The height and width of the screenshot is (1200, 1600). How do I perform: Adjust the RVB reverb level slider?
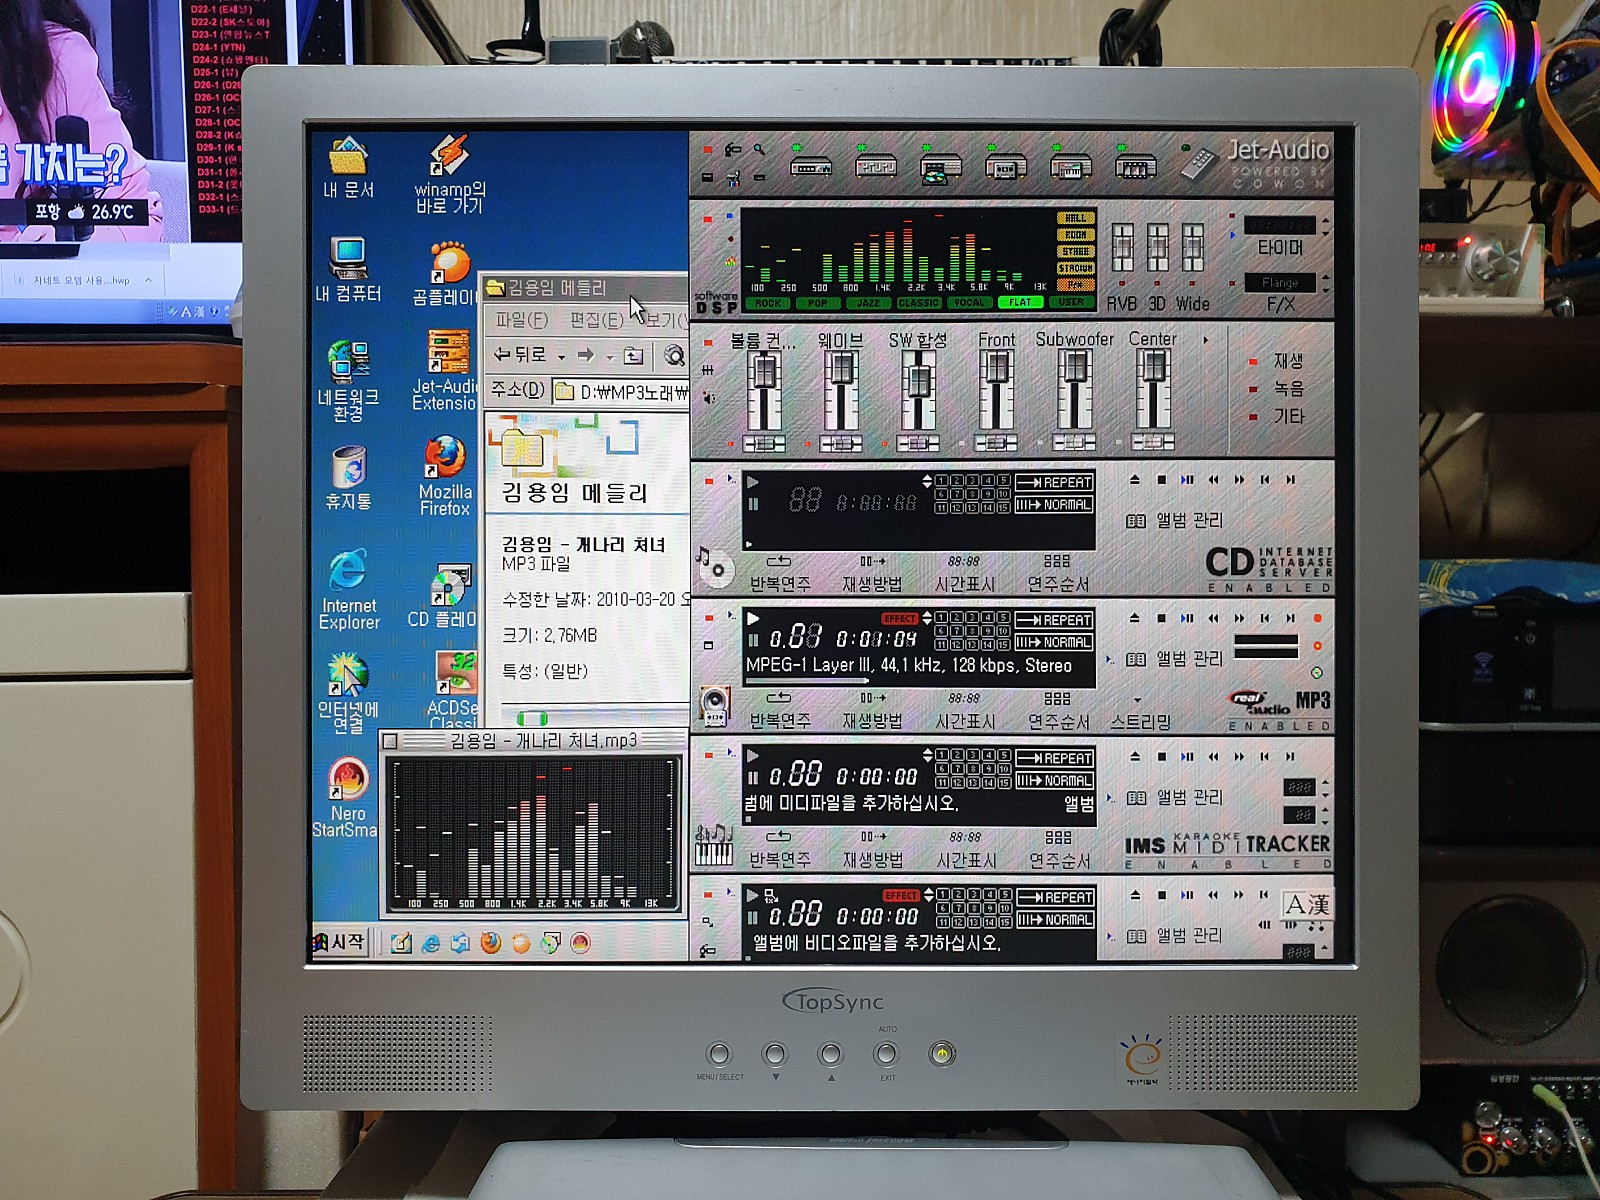pyautogui.click(x=1123, y=249)
